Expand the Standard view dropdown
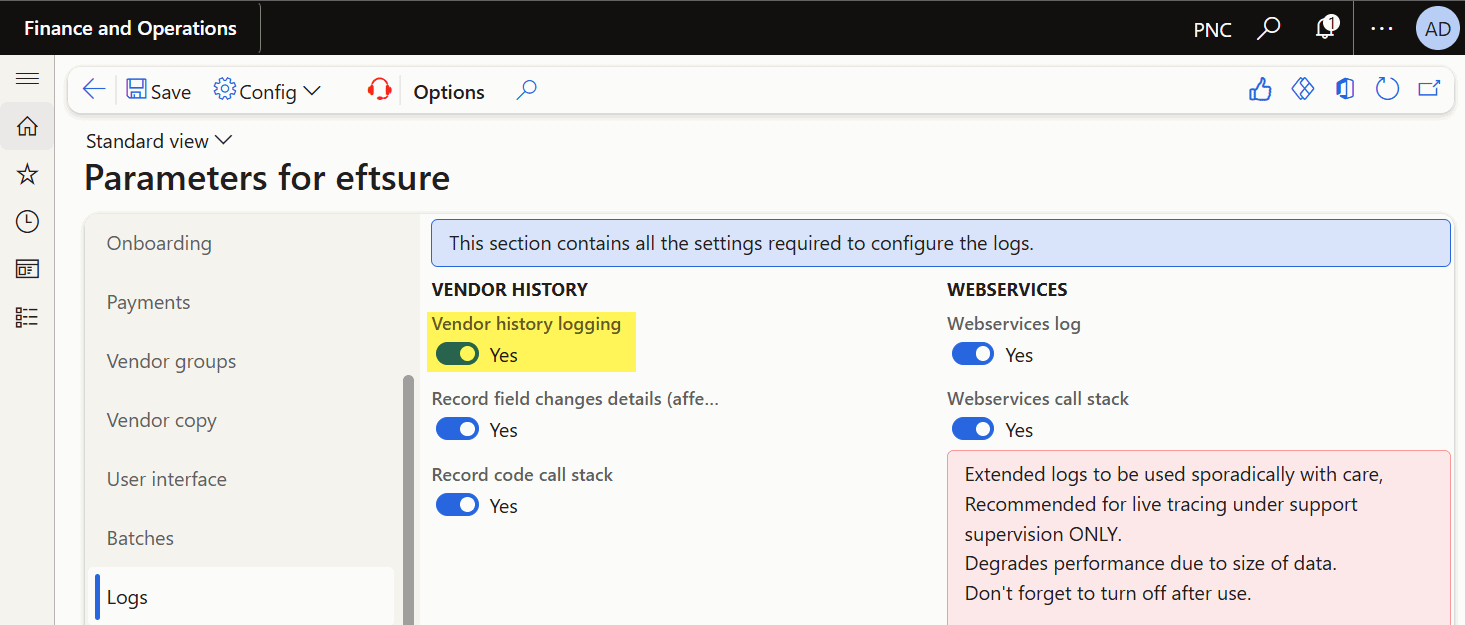Viewport: 1465px width, 625px height. click(x=159, y=141)
